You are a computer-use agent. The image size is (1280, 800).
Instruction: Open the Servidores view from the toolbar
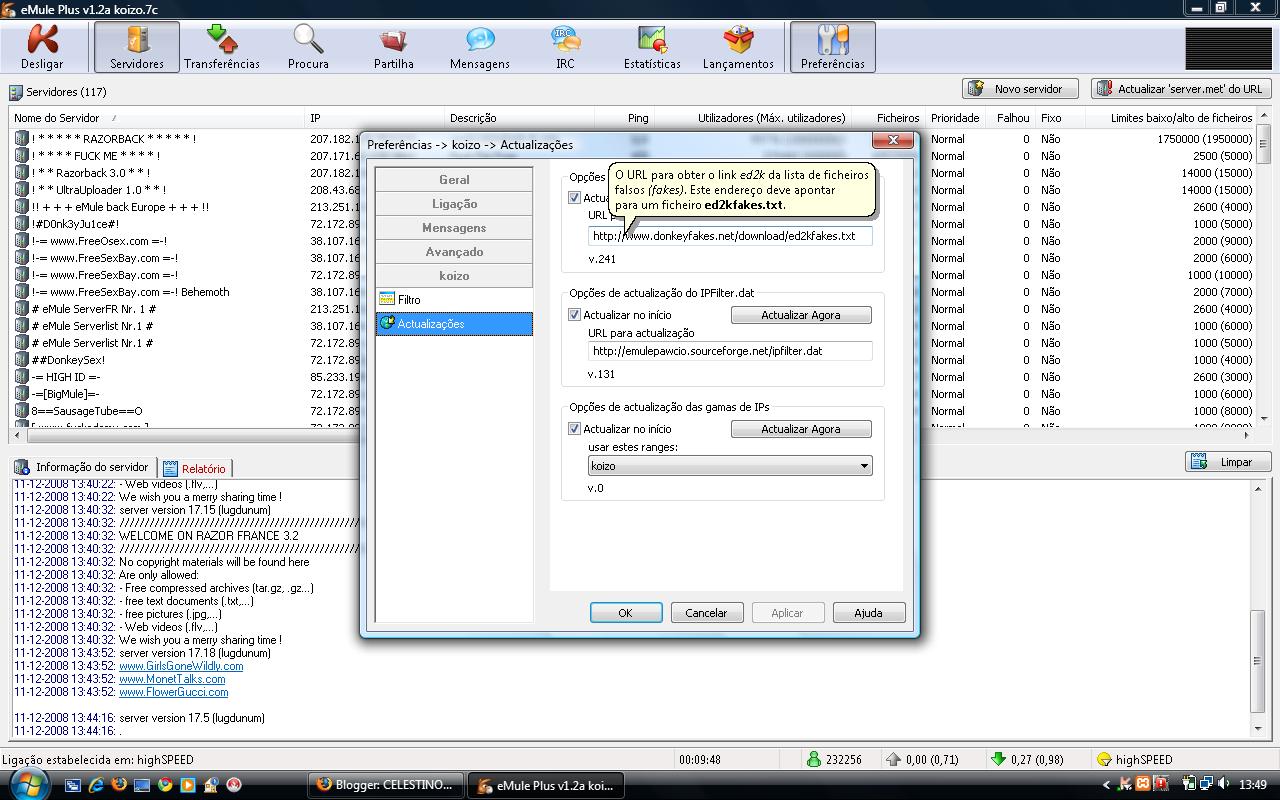(x=137, y=47)
